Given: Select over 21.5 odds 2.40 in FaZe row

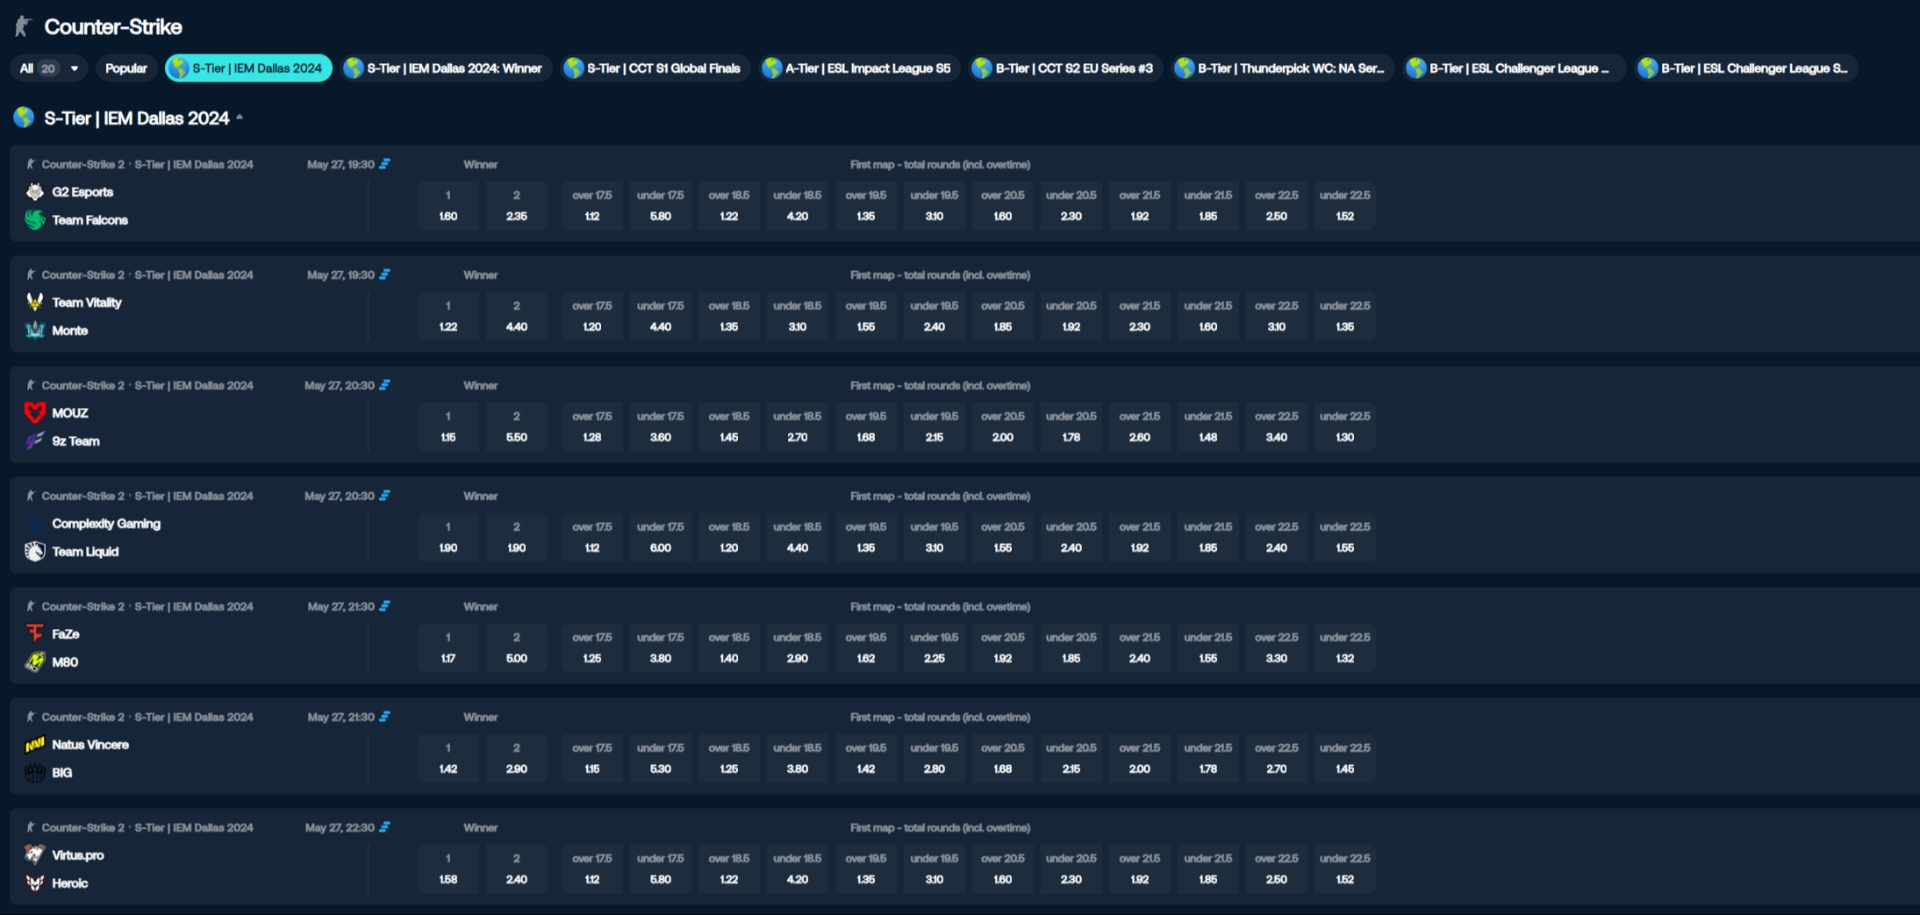Looking at the screenshot, I should [1140, 648].
